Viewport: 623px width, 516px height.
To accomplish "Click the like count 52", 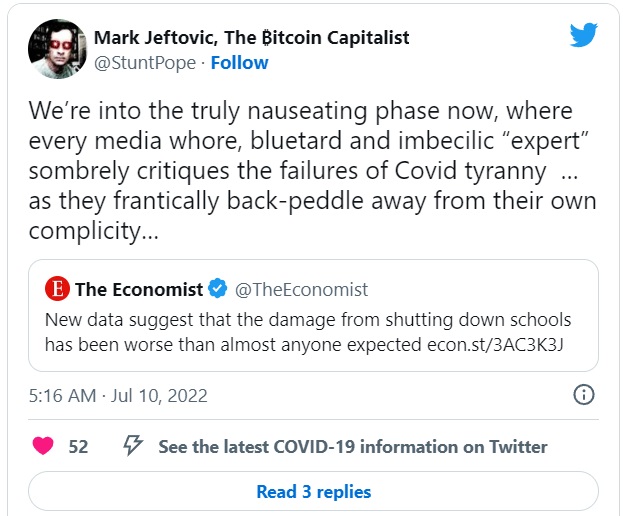I will pyautogui.click(x=78, y=447).
